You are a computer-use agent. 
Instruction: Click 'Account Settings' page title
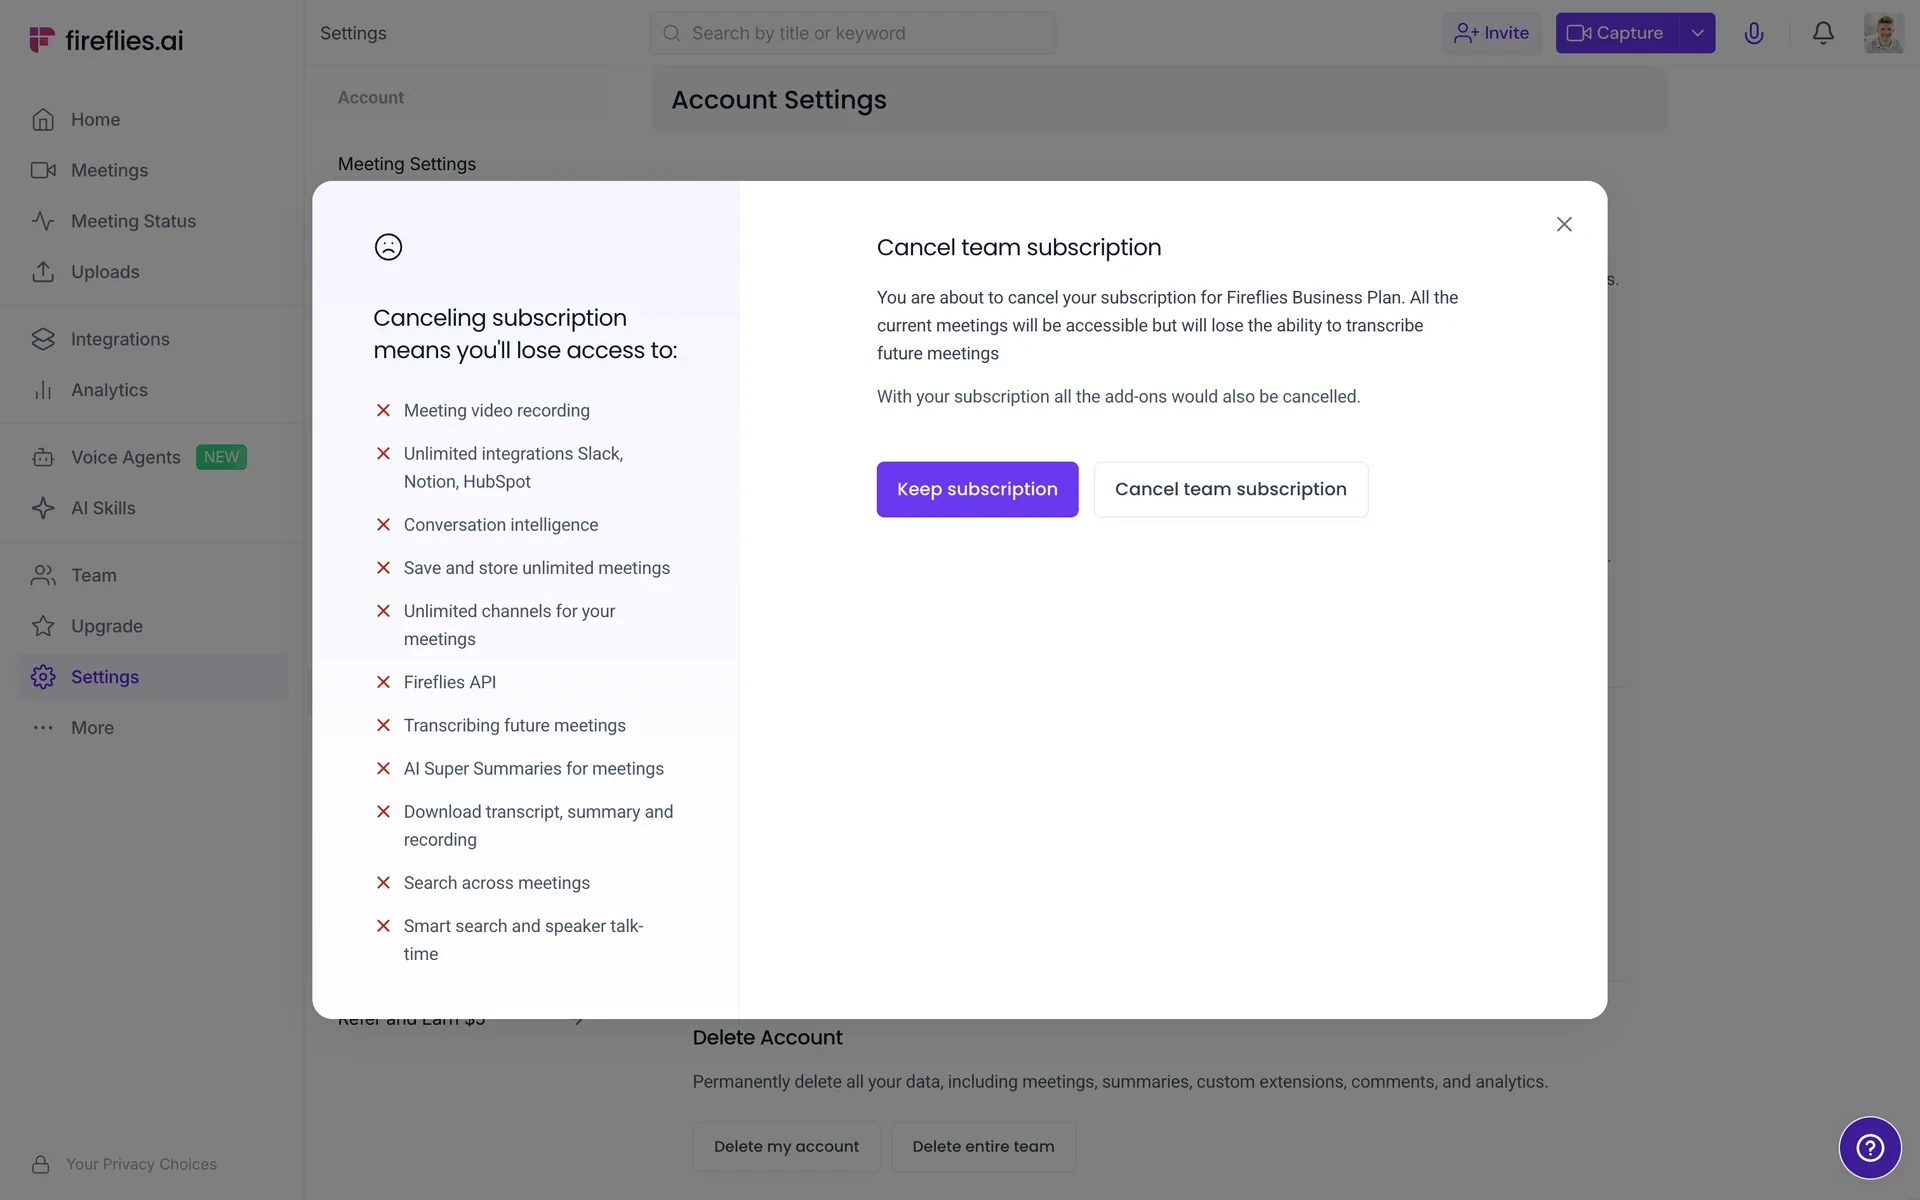778,100
